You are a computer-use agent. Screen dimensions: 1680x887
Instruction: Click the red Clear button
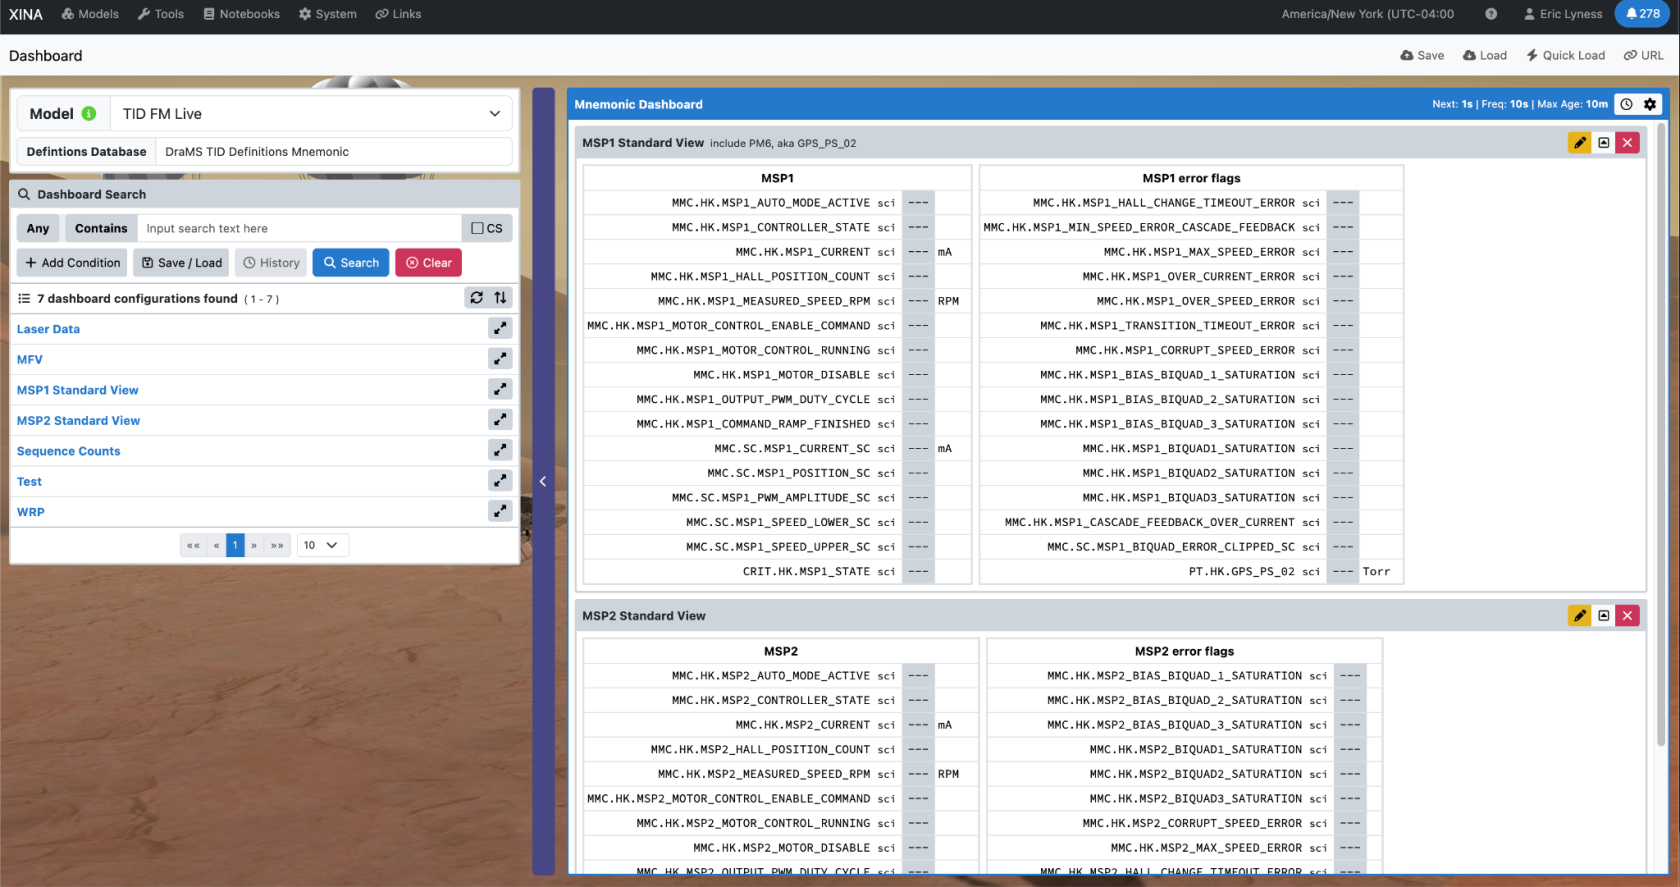(428, 263)
